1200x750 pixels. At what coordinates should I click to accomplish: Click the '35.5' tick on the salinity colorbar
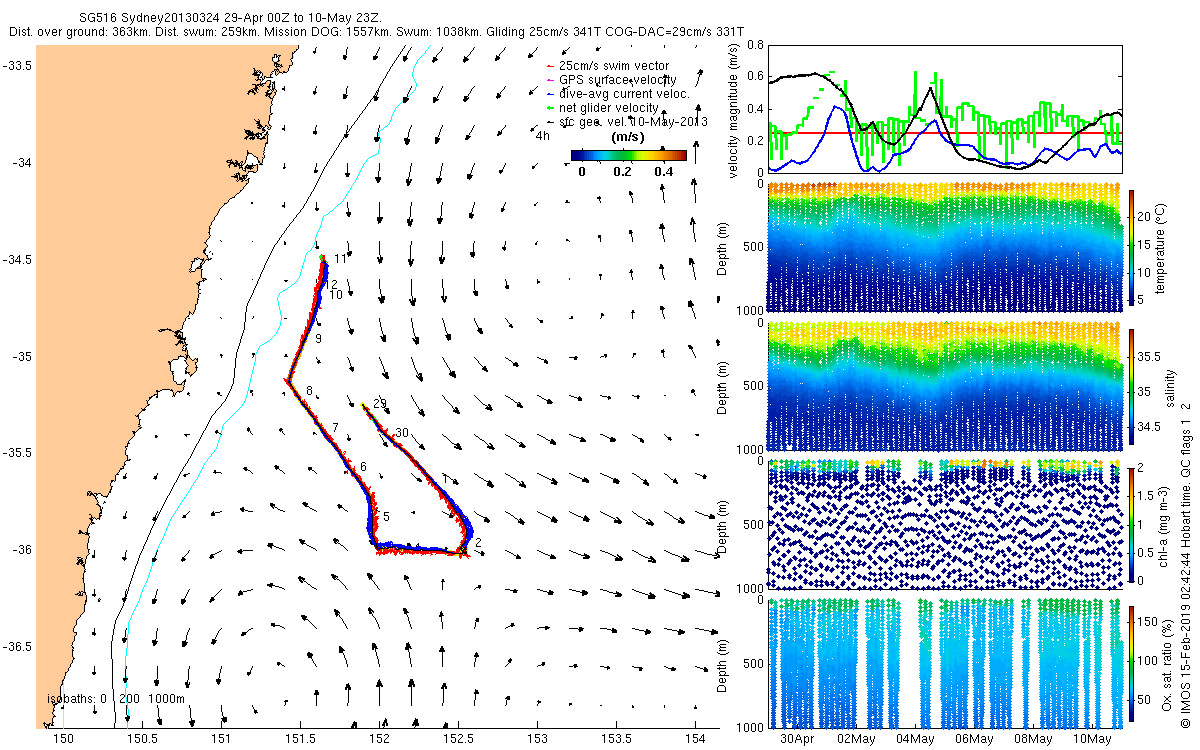click(1151, 356)
